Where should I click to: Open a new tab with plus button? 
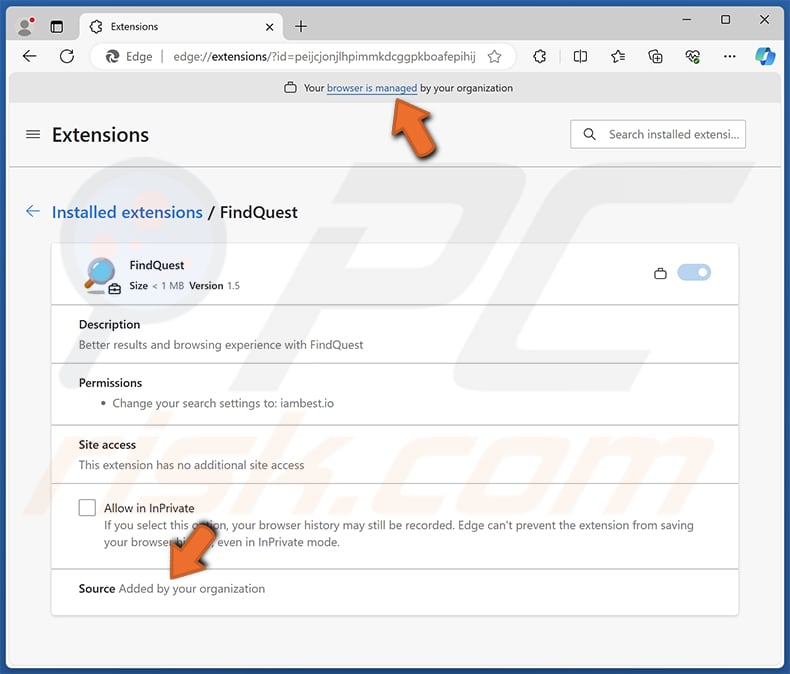click(x=301, y=26)
